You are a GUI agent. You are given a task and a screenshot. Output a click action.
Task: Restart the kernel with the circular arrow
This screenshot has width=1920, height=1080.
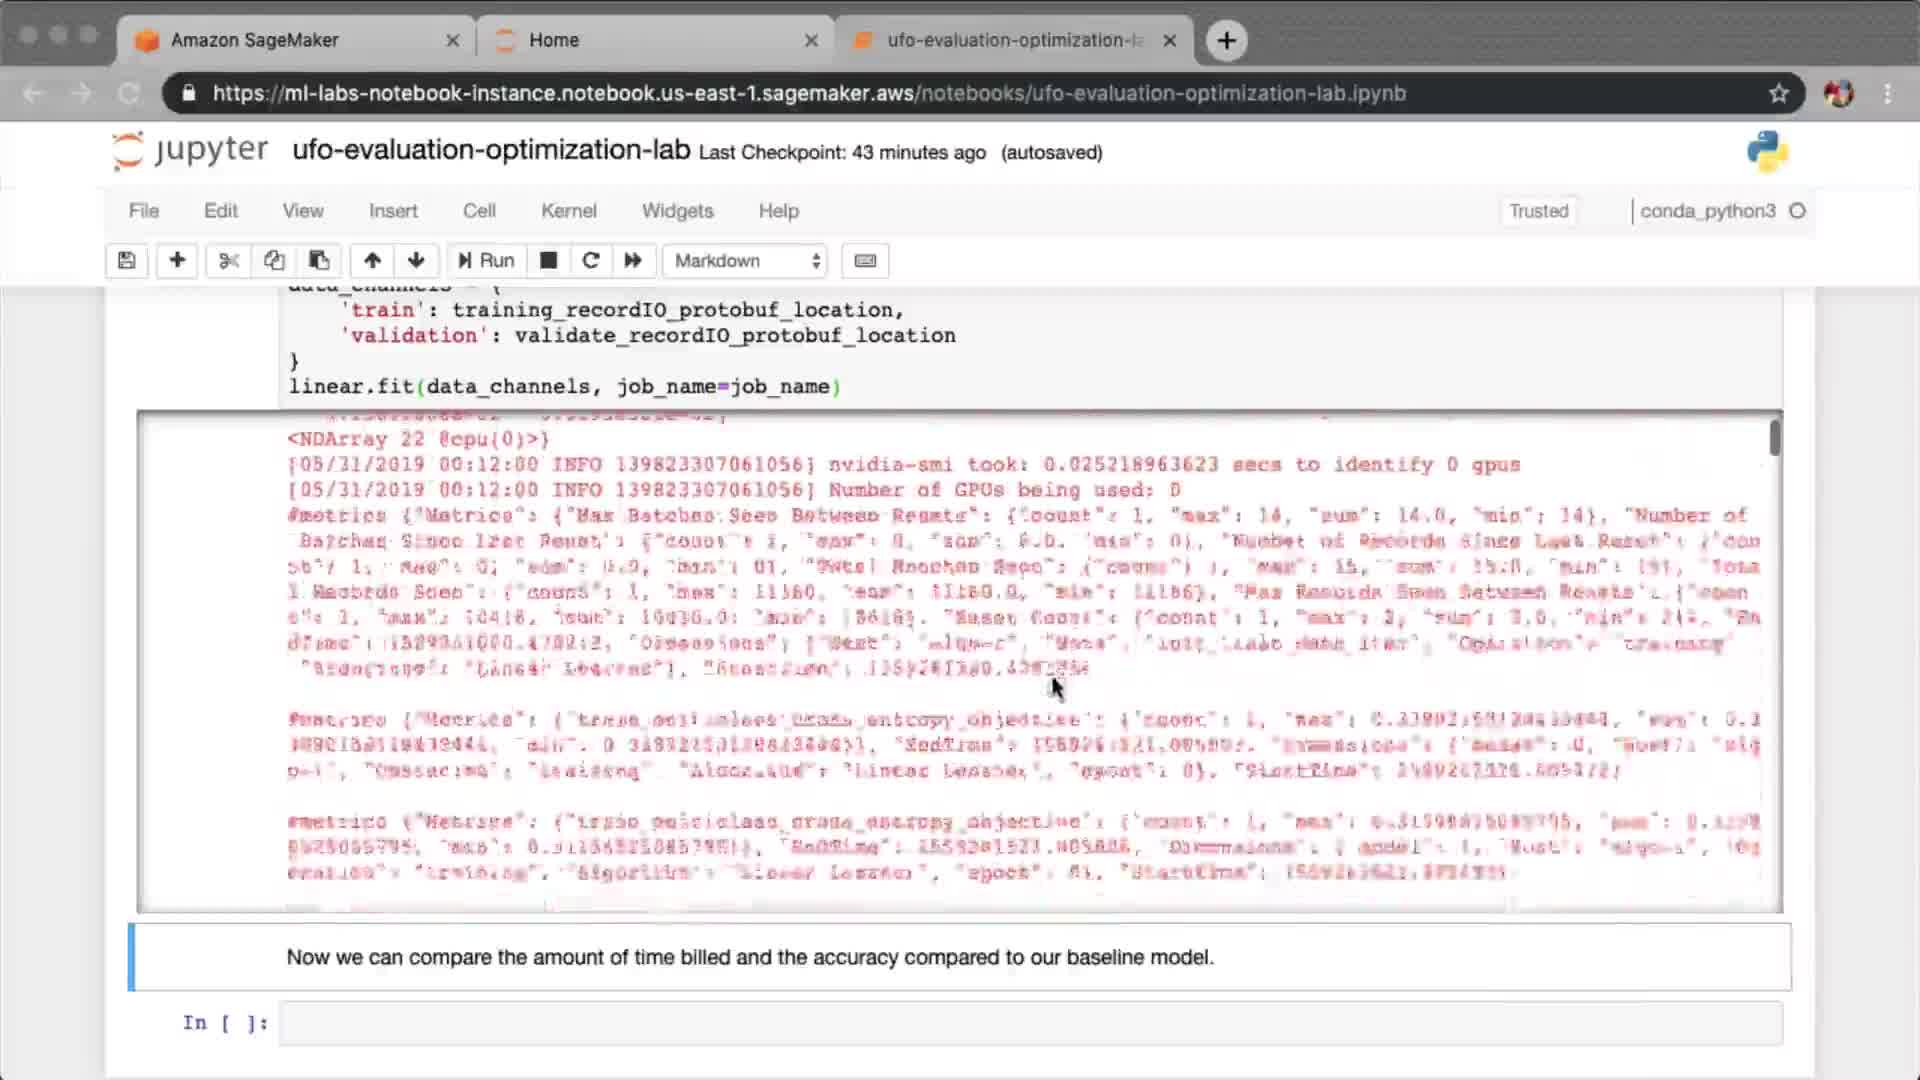tap(590, 261)
